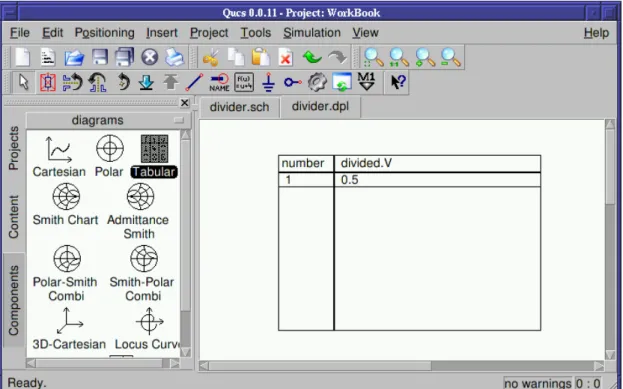Image resolution: width=623 pixels, height=389 pixels.
Task: Start simulation with gear icon
Action: tap(317, 83)
